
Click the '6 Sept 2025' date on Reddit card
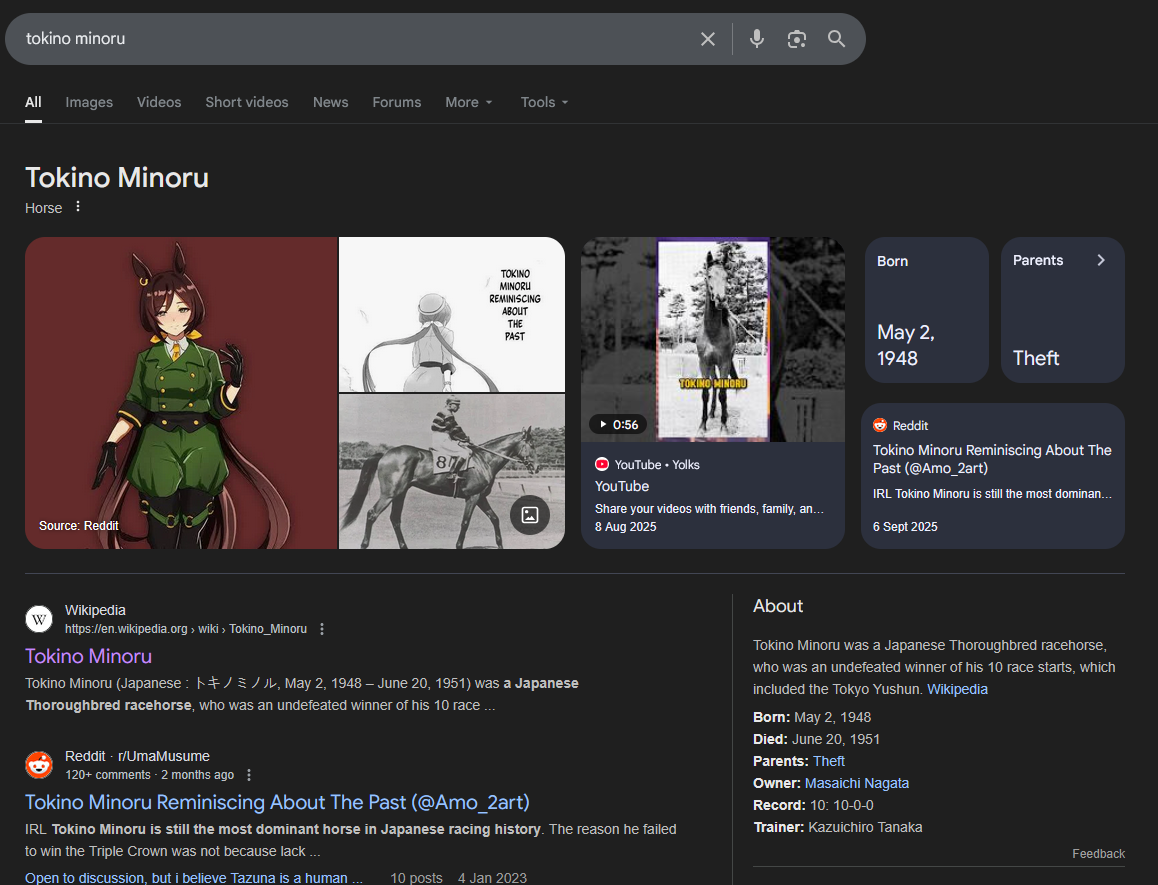pos(905,527)
